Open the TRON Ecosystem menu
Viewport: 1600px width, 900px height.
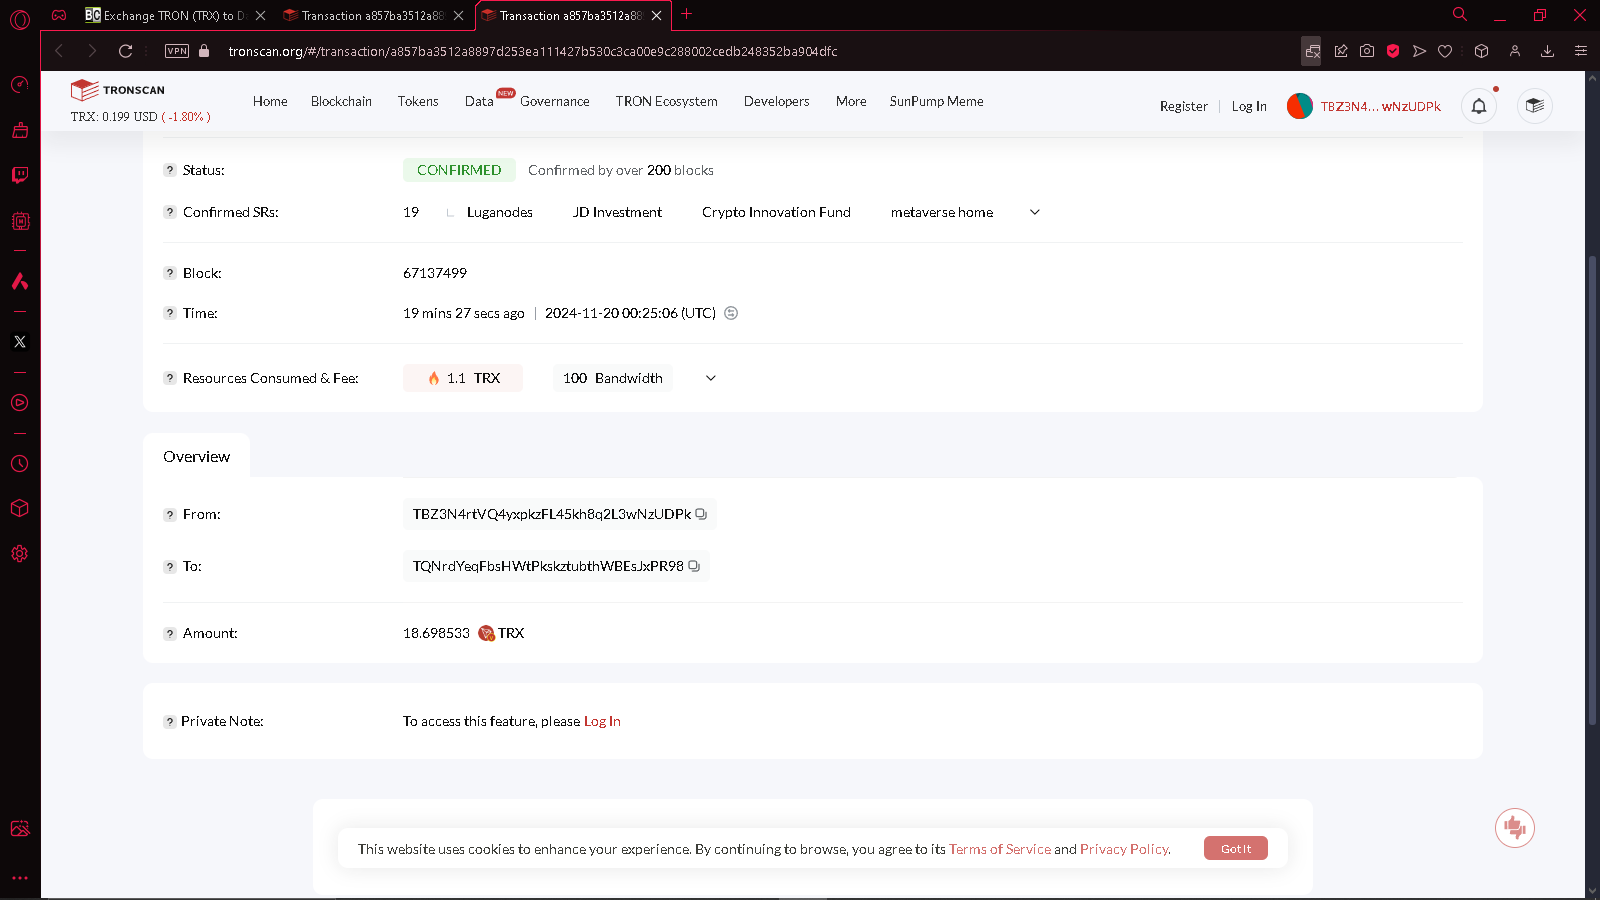tap(667, 101)
